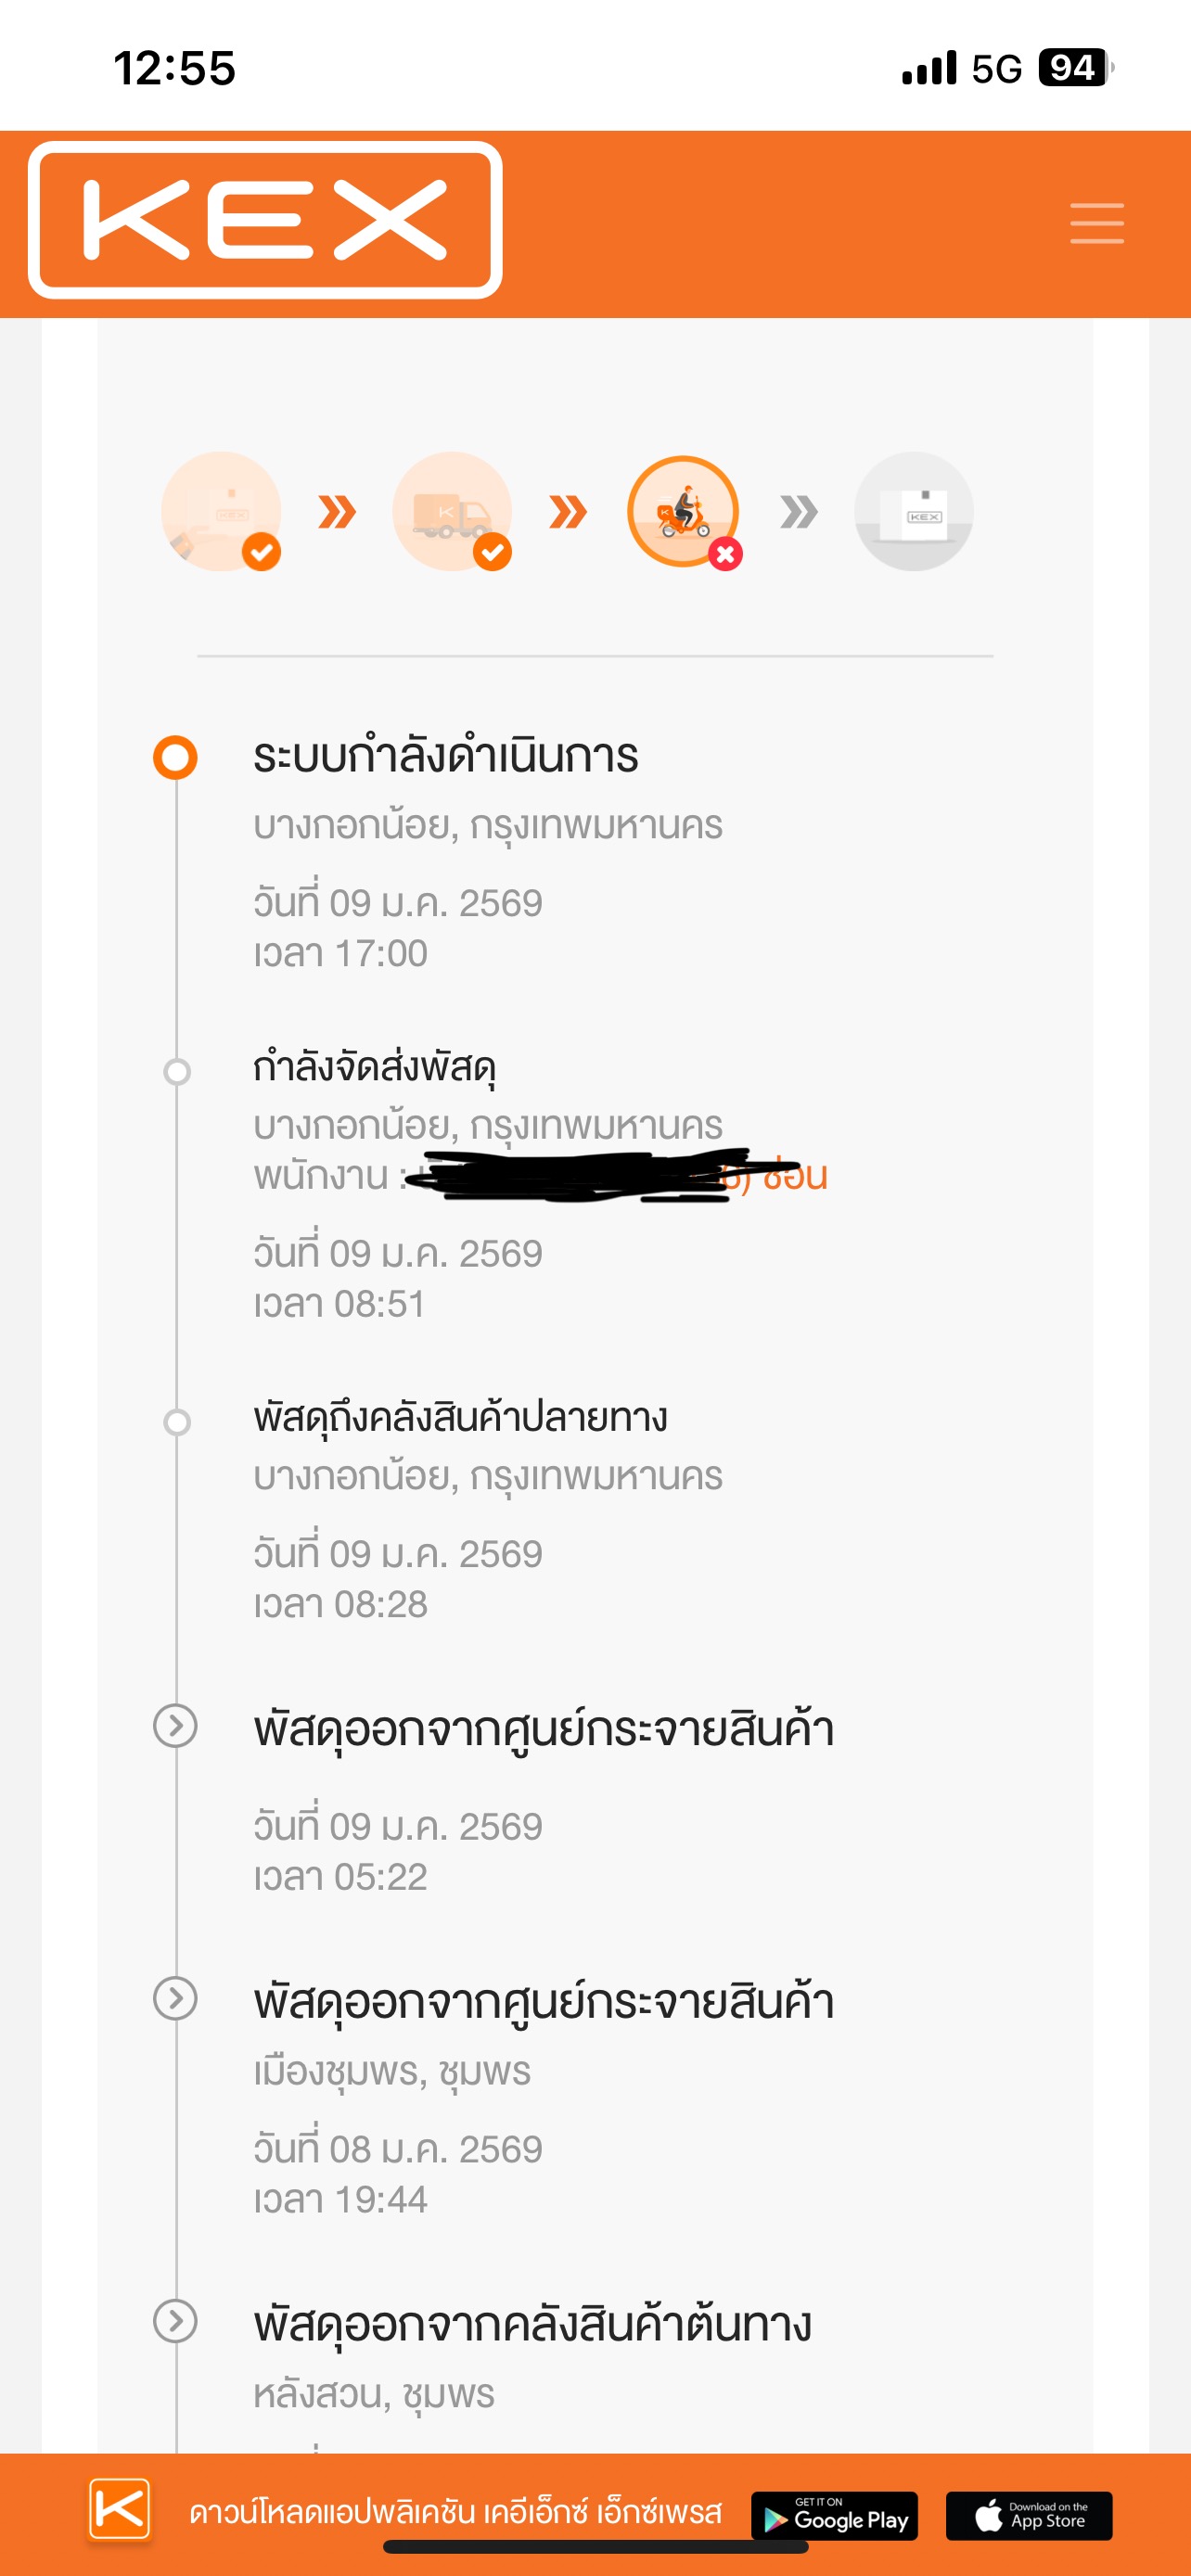Image resolution: width=1191 pixels, height=2576 pixels.
Task: Open the Google Play download badge
Action: pyautogui.click(x=835, y=2516)
